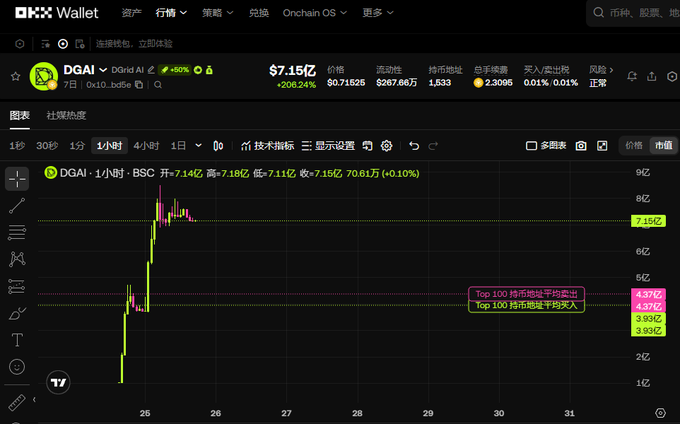The height and width of the screenshot is (424, 680).
Task: Select the brush drawing tool
Action: click(x=17, y=313)
